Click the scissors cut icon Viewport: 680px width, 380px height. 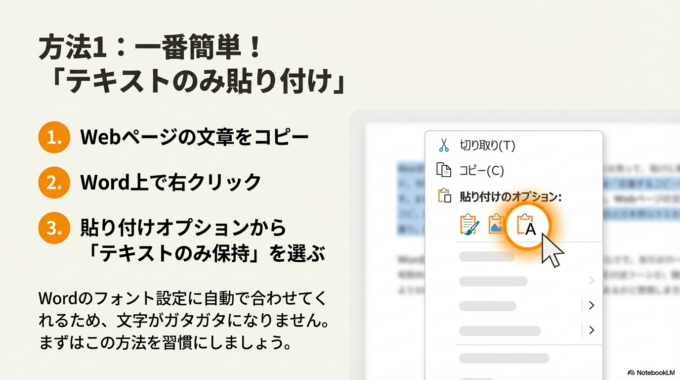coord(443,145)
